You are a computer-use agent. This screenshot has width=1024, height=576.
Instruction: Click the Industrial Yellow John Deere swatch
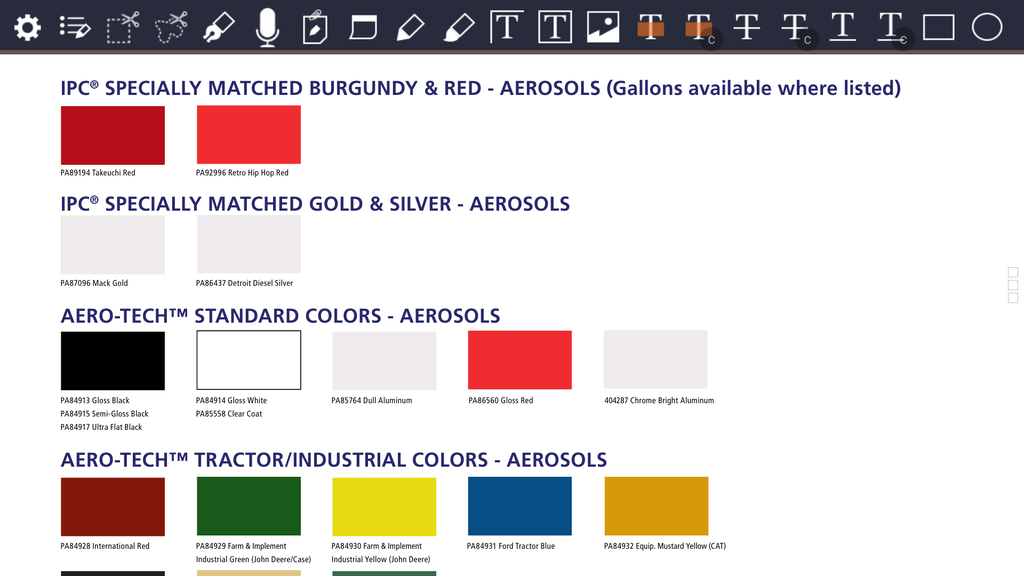tap(384, 507)
